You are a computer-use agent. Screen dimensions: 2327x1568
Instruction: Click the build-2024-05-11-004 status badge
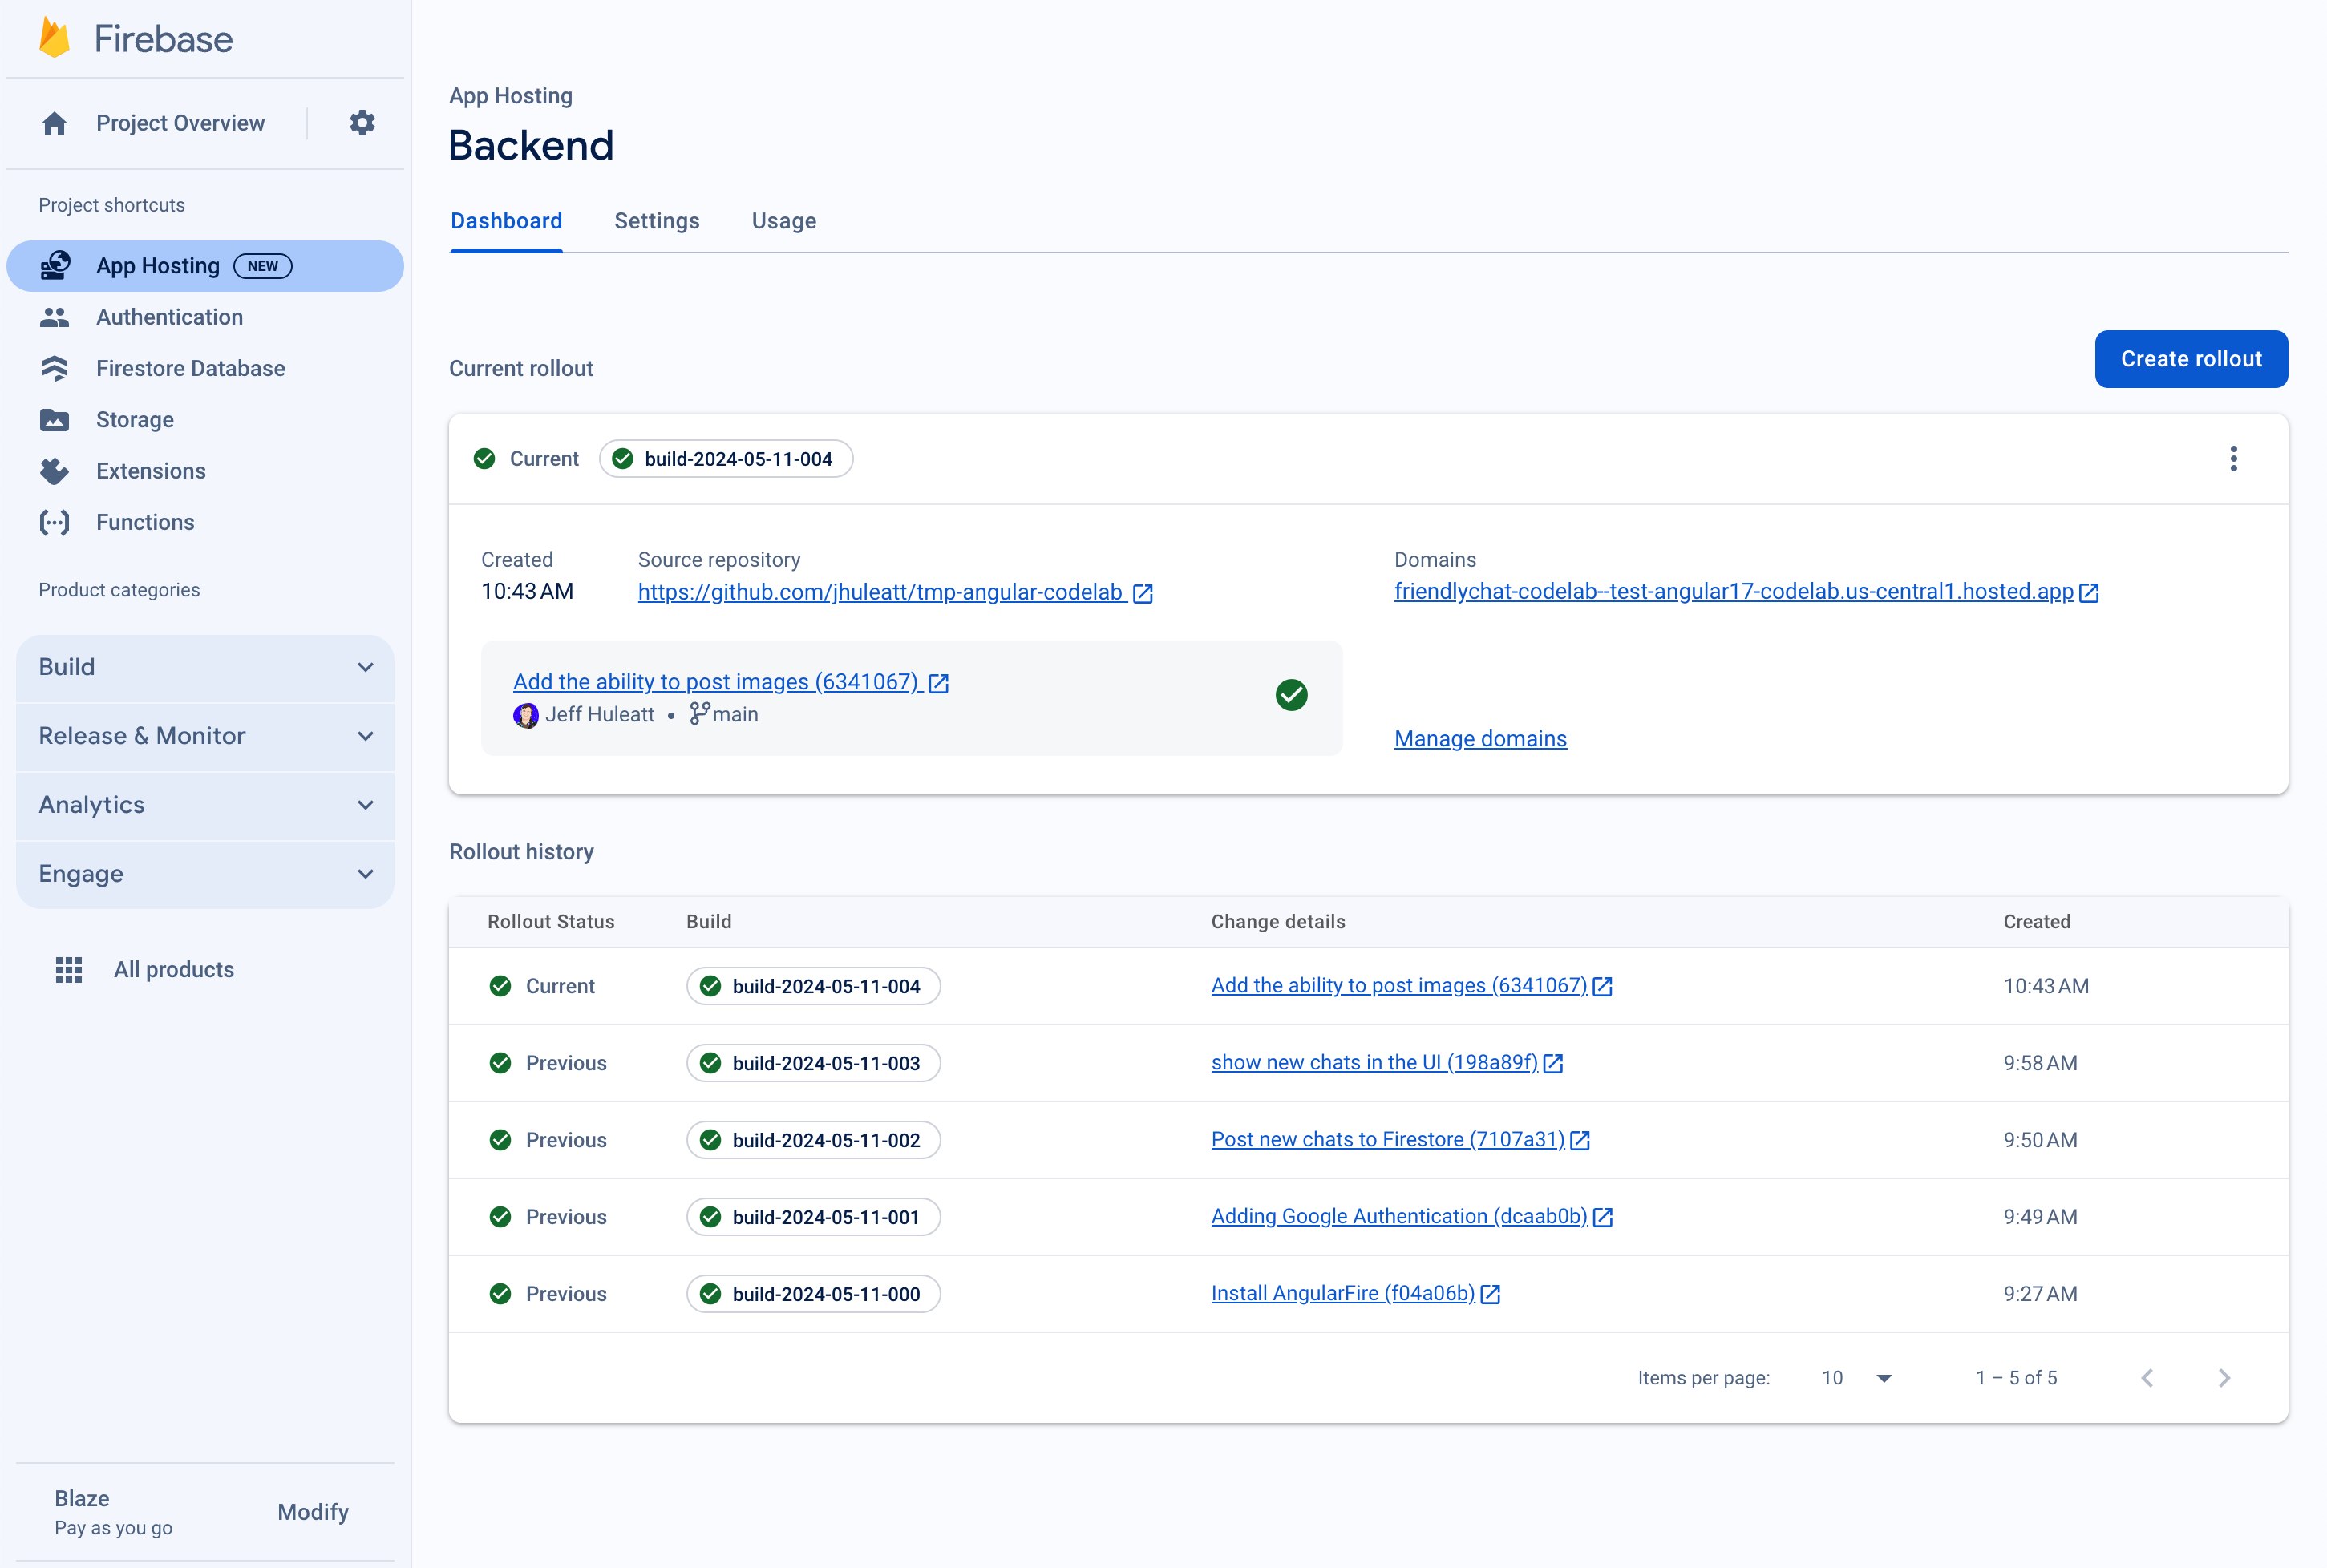(726, 459)
